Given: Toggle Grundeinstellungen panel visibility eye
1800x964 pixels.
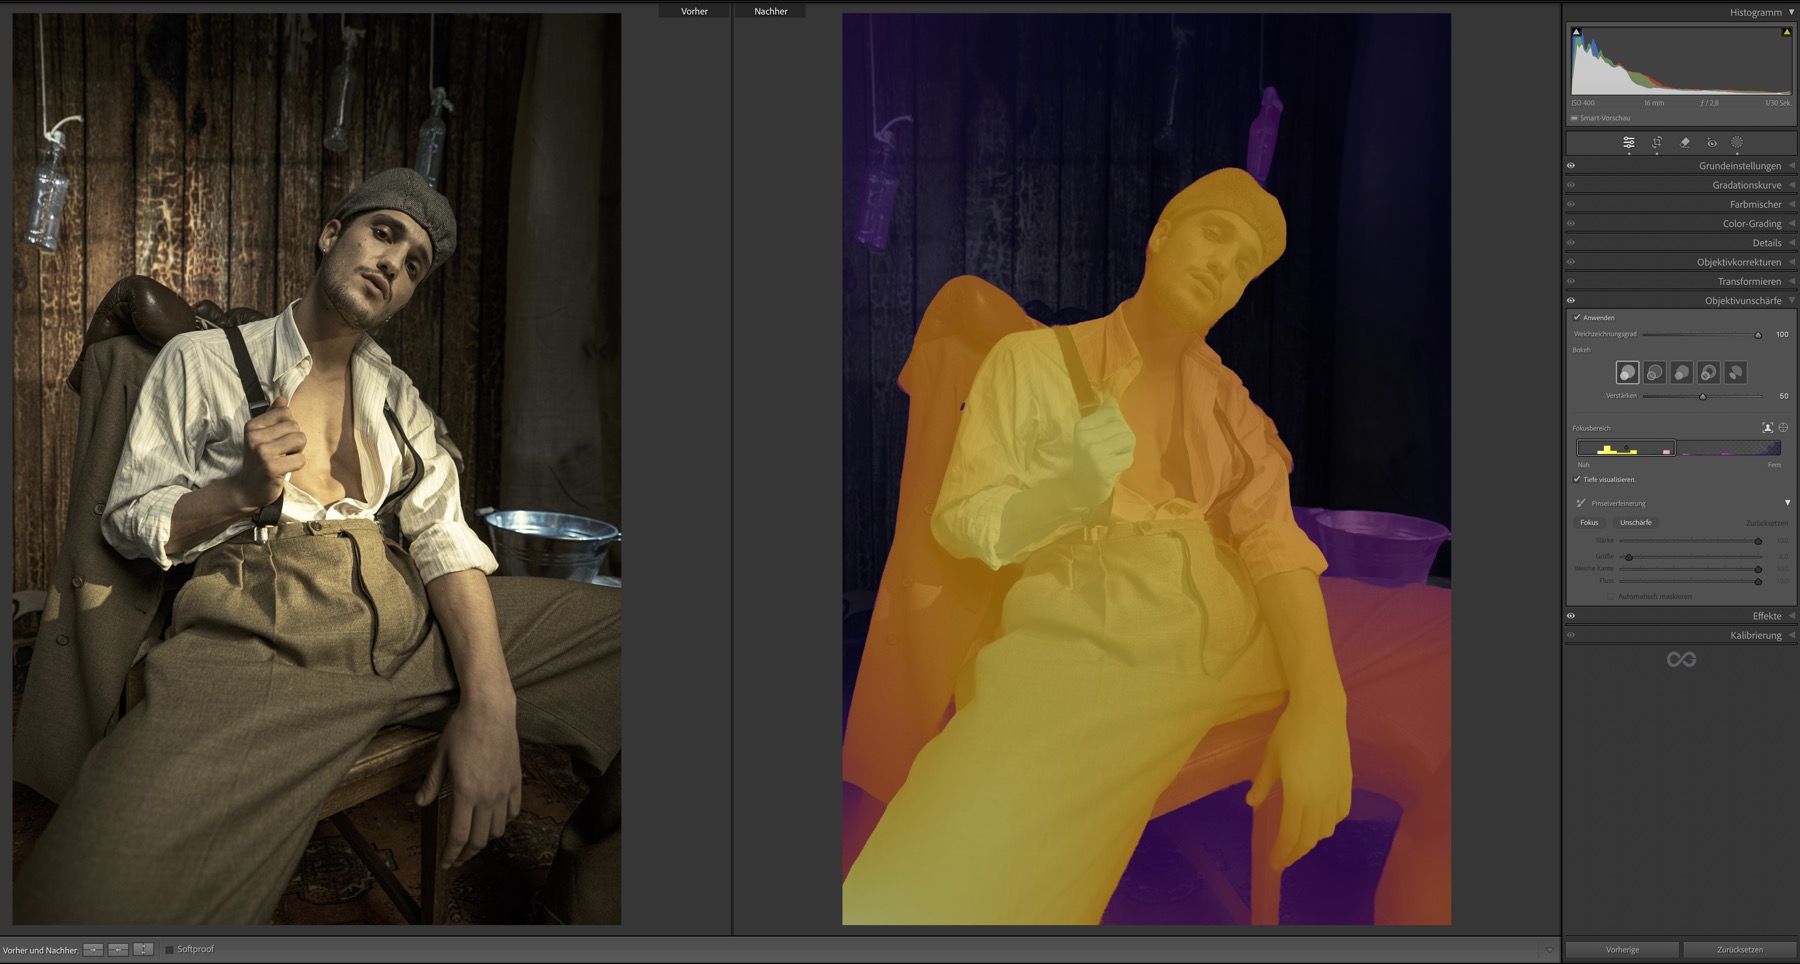Looking at the screenshot, I should pyautogui.click(x=1571, y=166).
